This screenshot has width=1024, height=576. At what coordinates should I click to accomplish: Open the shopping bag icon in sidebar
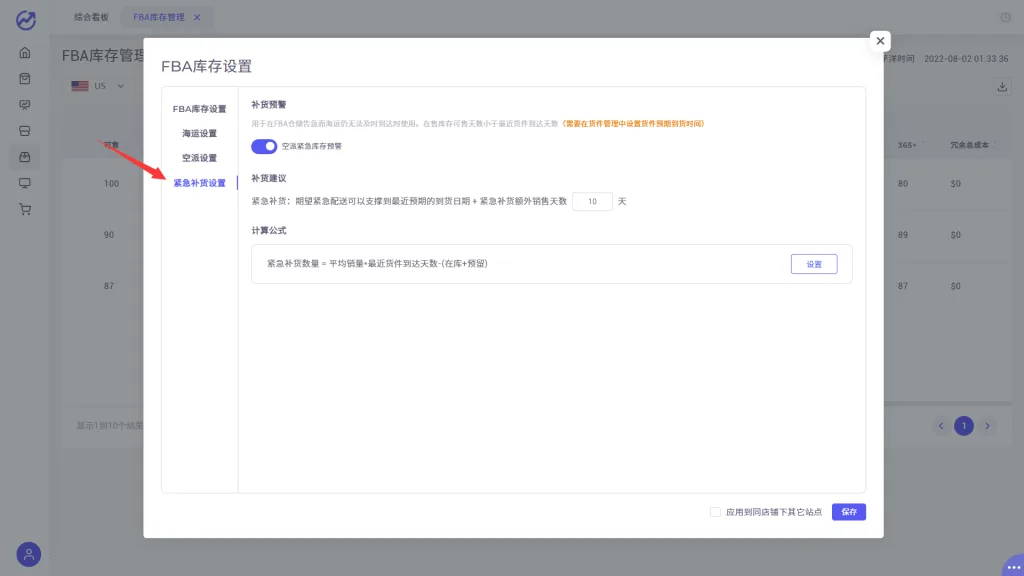tap(25, 78)
